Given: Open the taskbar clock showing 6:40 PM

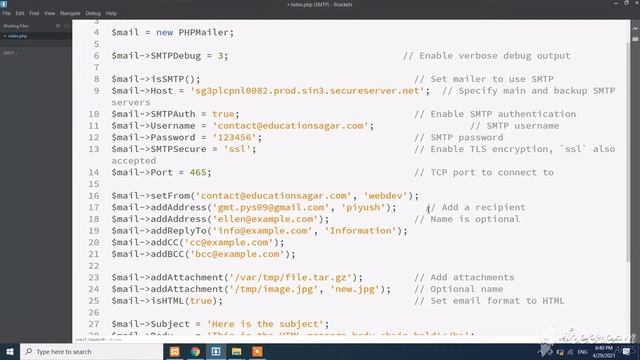Looking at the screenshot, I should click(604, 352).
